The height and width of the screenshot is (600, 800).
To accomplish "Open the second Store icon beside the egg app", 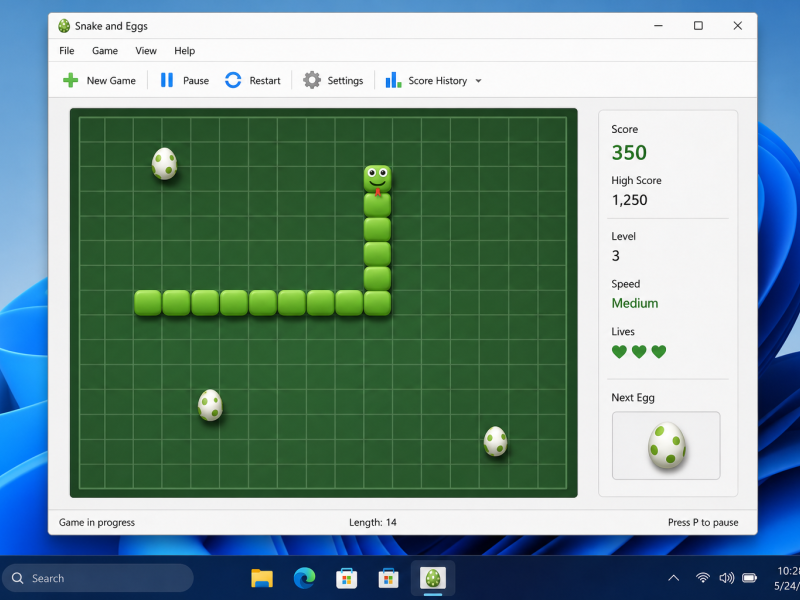I will tap(388, 578).
